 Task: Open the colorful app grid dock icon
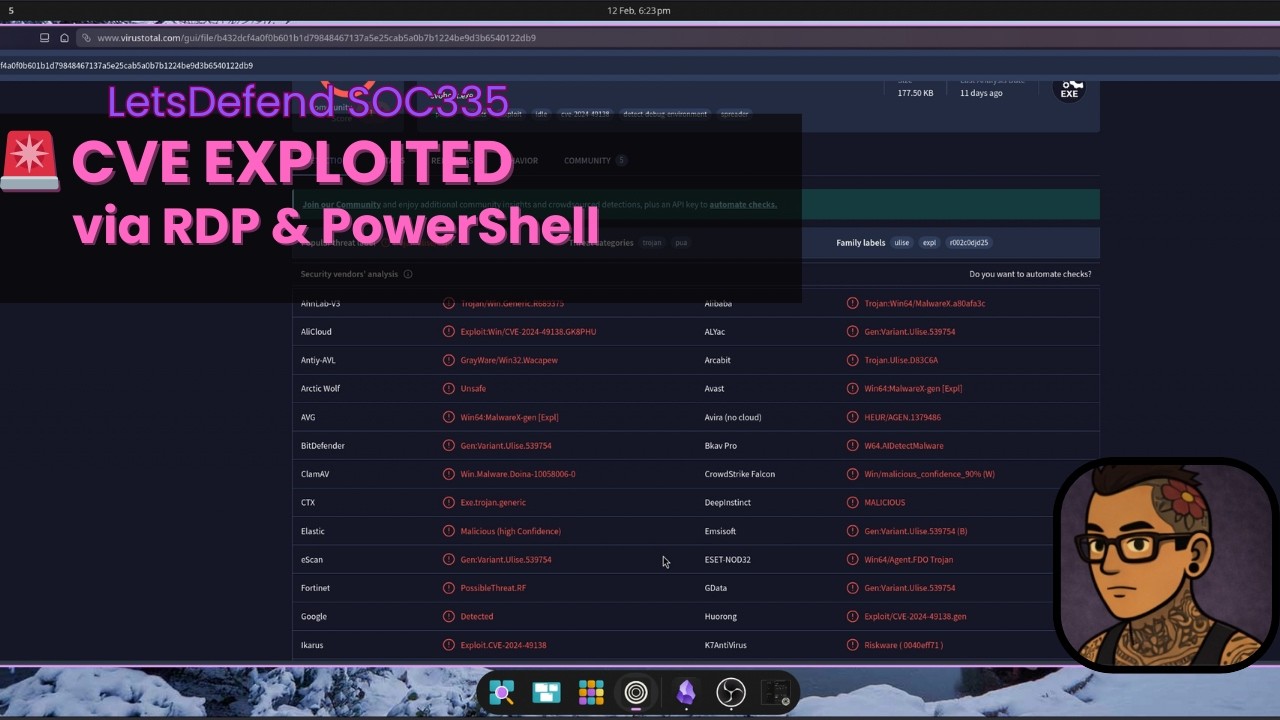(591, 692)
